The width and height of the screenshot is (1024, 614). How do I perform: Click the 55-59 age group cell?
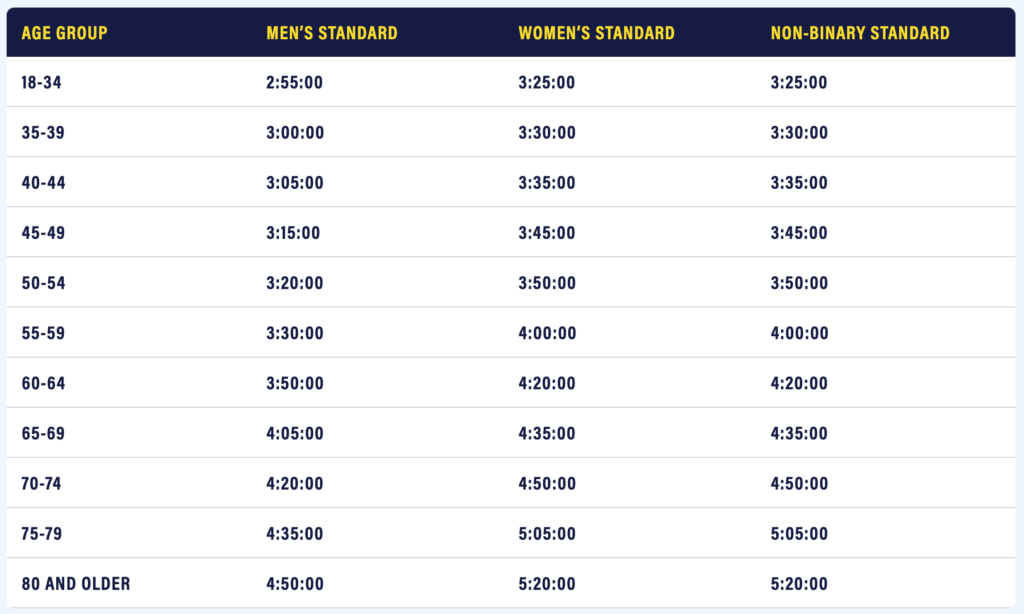pyautogui.click(x=43, y=333)
